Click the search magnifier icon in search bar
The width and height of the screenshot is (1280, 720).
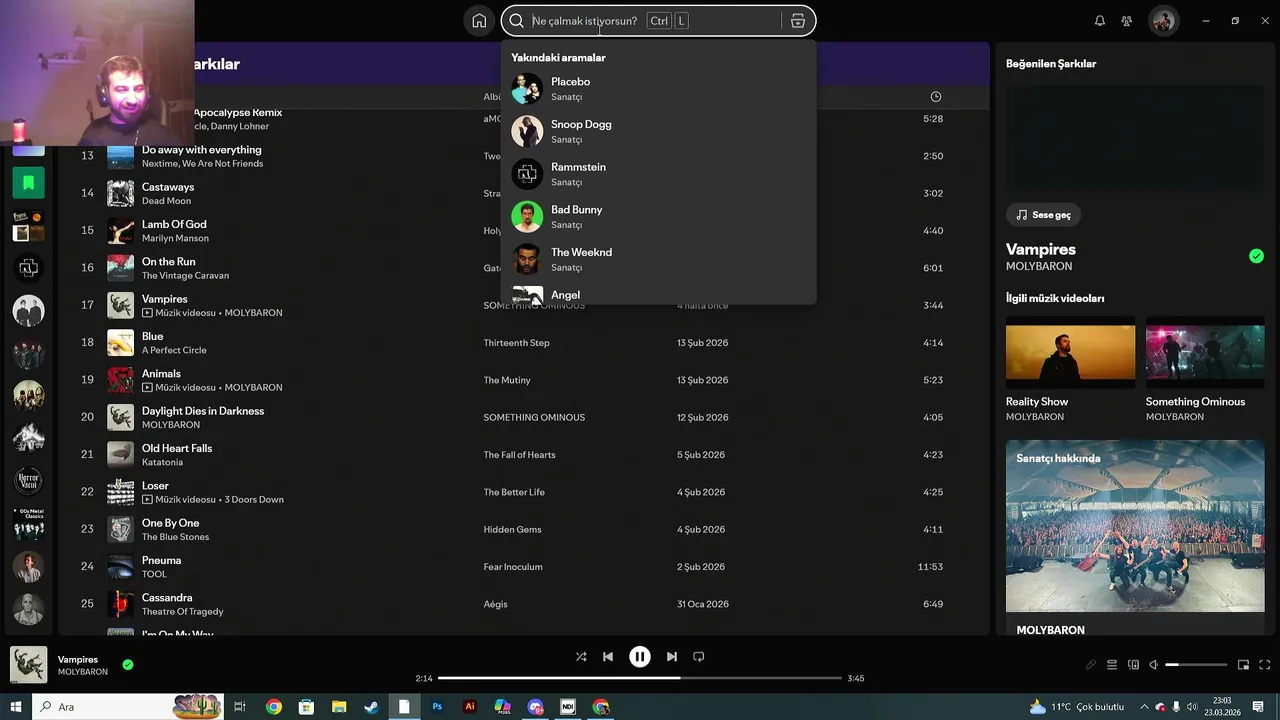point(516,21)
